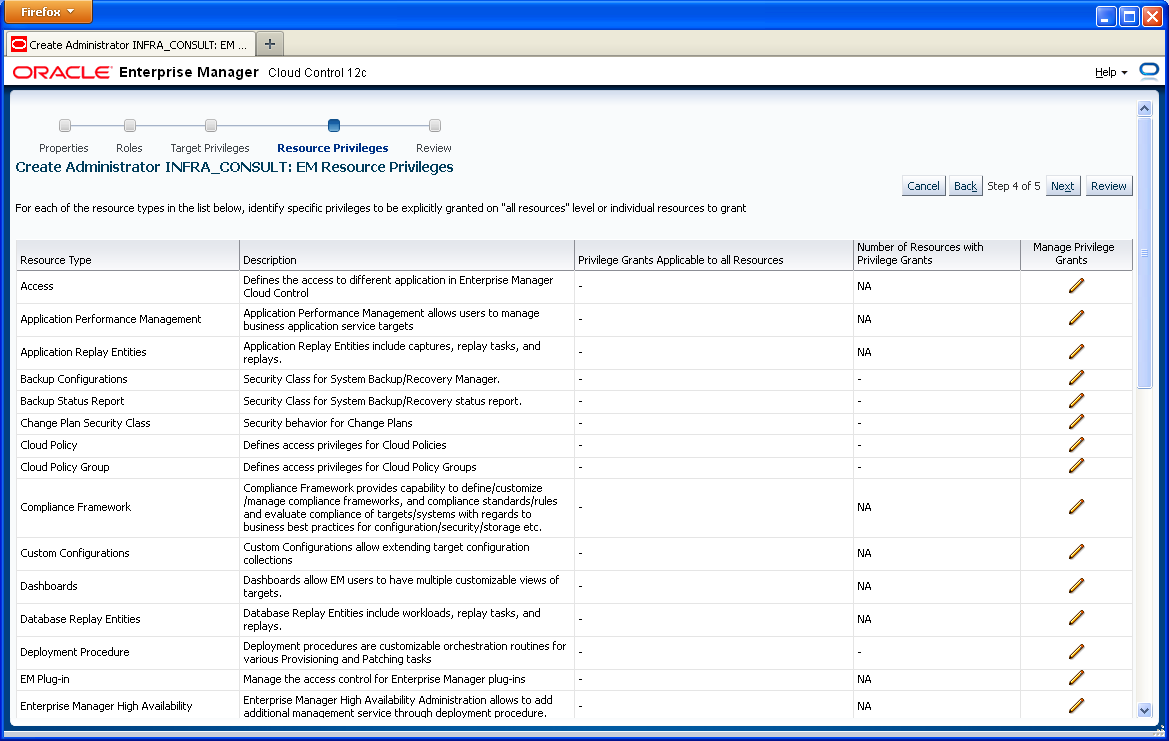
Task: Click the Manage Privilege Grants column header
Action: [1076, 256]
